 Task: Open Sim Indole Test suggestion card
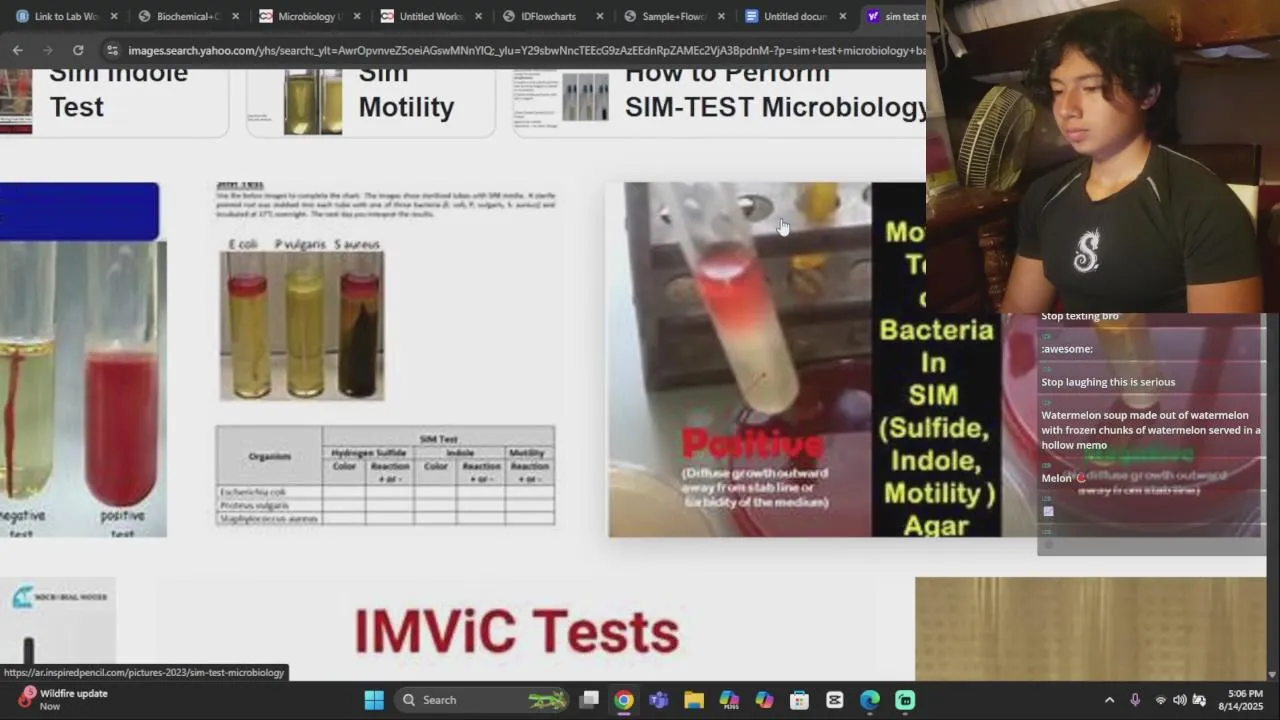pos(114,101)
